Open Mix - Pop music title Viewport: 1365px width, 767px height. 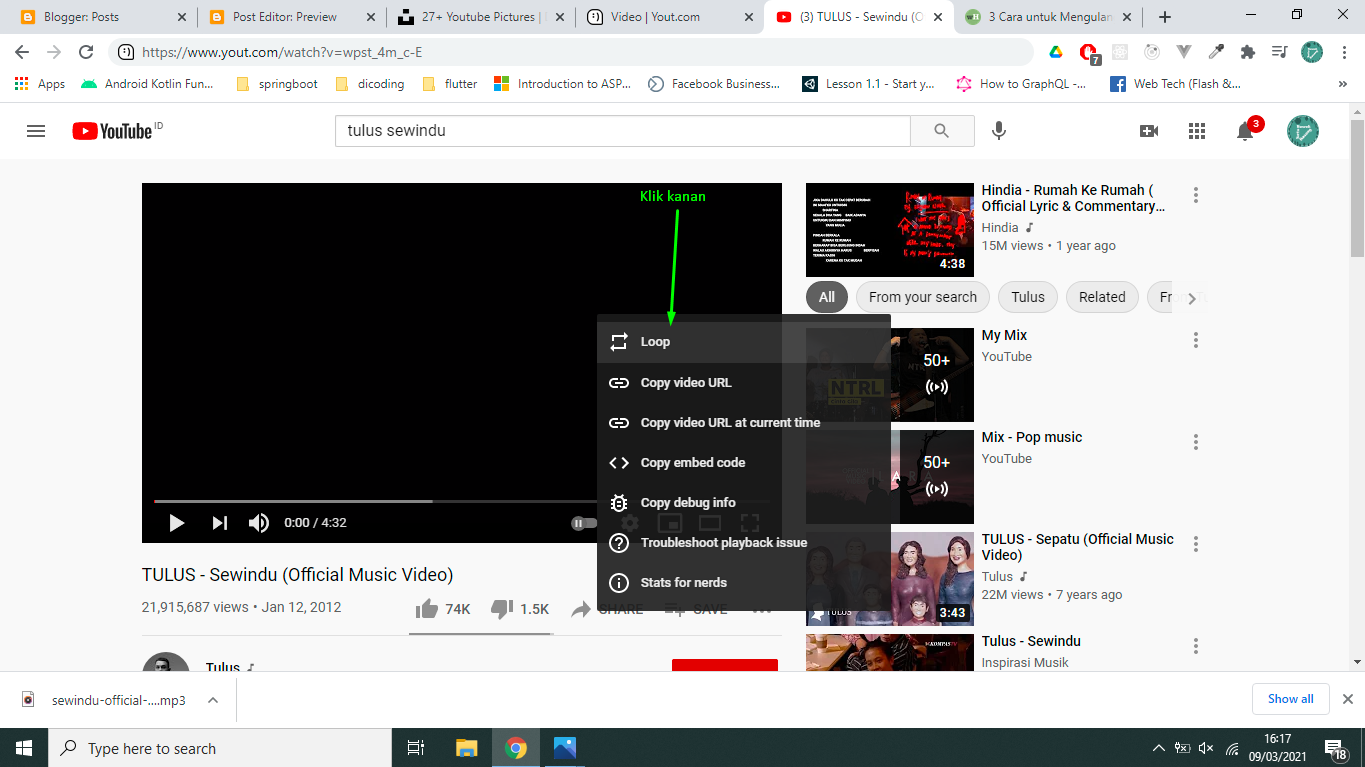(1032, 437)
